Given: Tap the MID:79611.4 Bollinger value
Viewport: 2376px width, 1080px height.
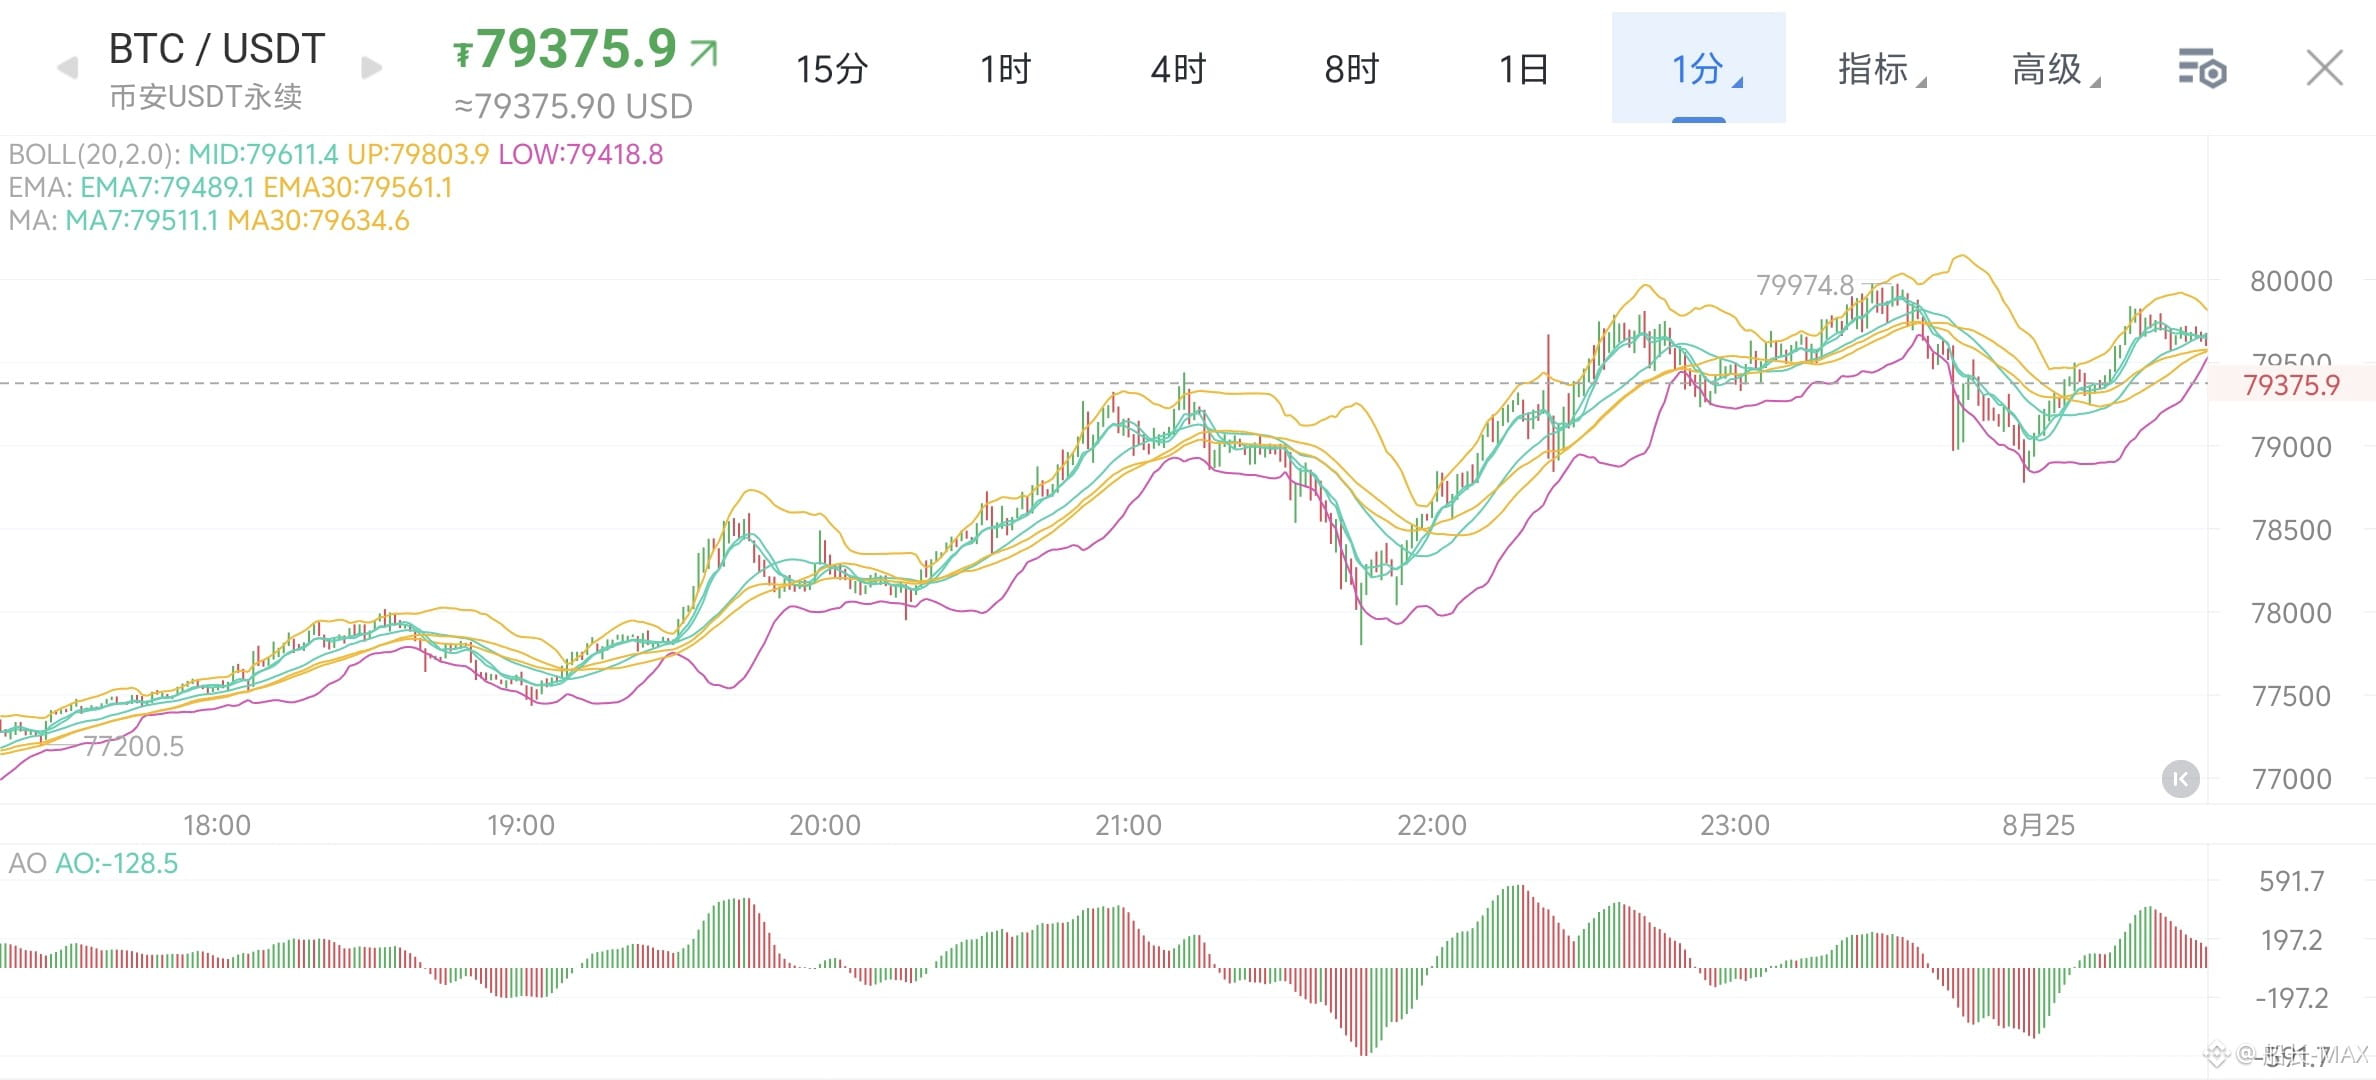Looking at the screenshot, I should click(263, 154).
